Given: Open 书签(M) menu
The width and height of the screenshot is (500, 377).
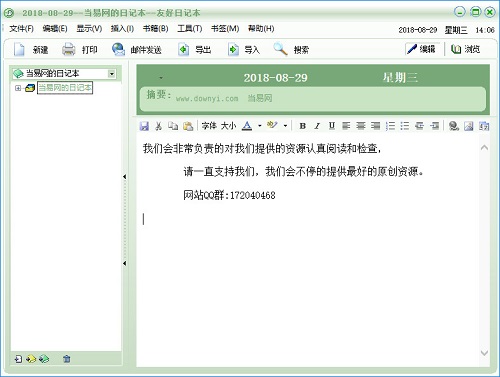Looking at the screenshot, I should 225,29.
